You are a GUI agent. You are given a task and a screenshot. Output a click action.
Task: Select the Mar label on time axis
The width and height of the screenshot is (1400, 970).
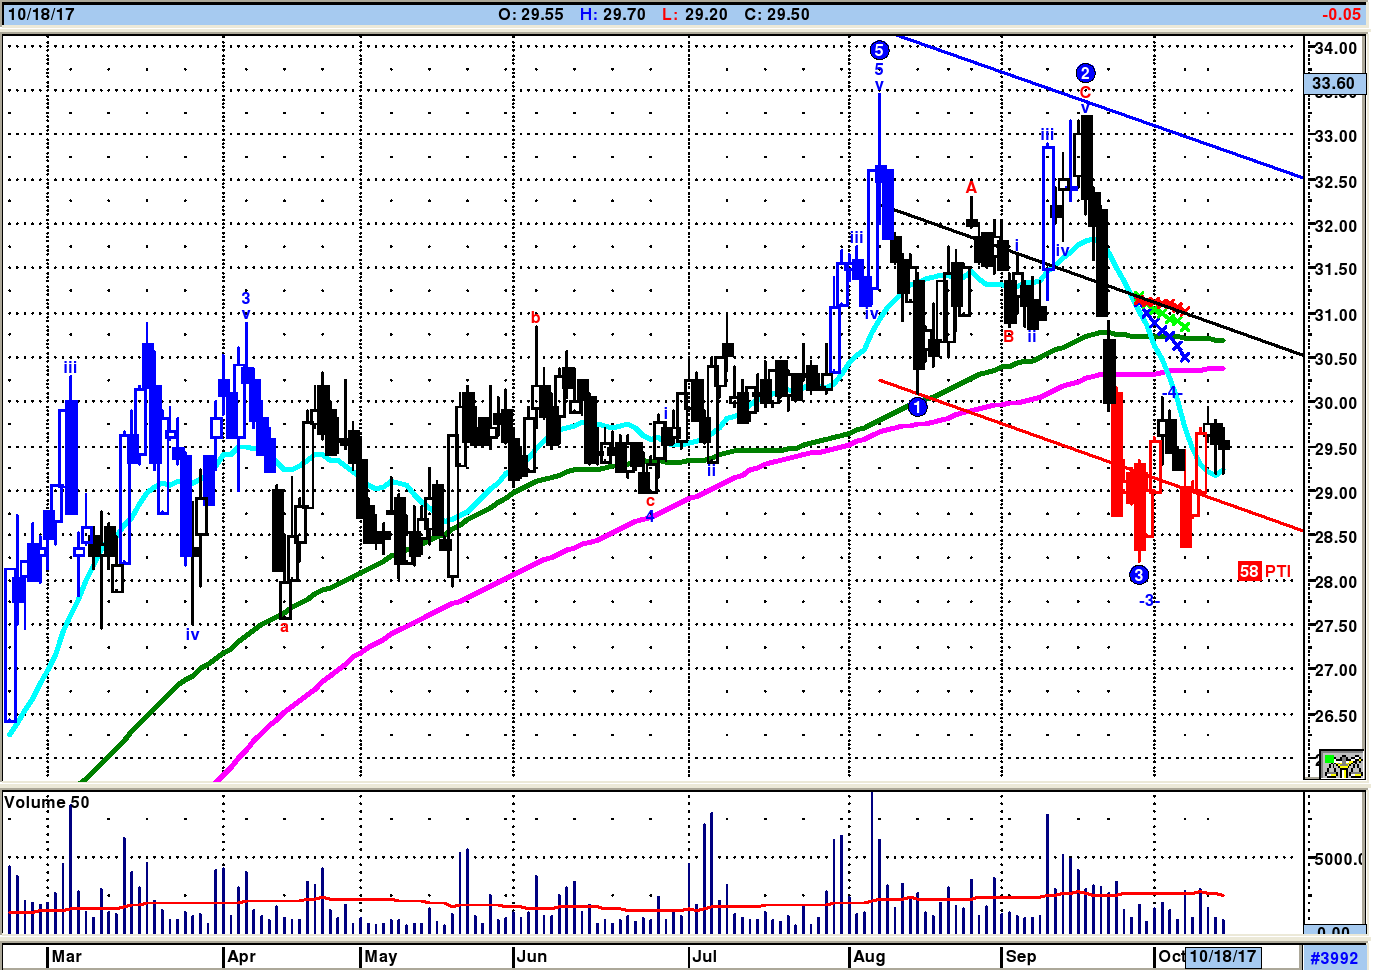point(67,956)
